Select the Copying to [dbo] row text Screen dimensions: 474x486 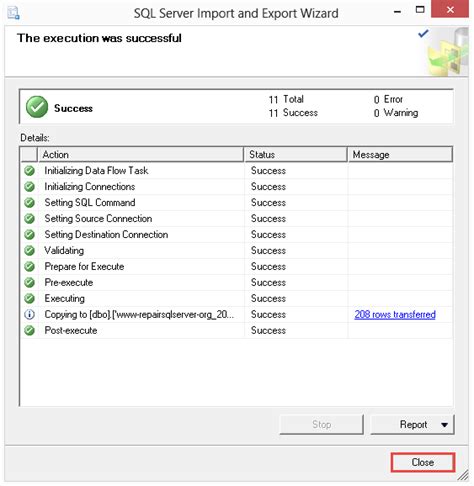139,314
